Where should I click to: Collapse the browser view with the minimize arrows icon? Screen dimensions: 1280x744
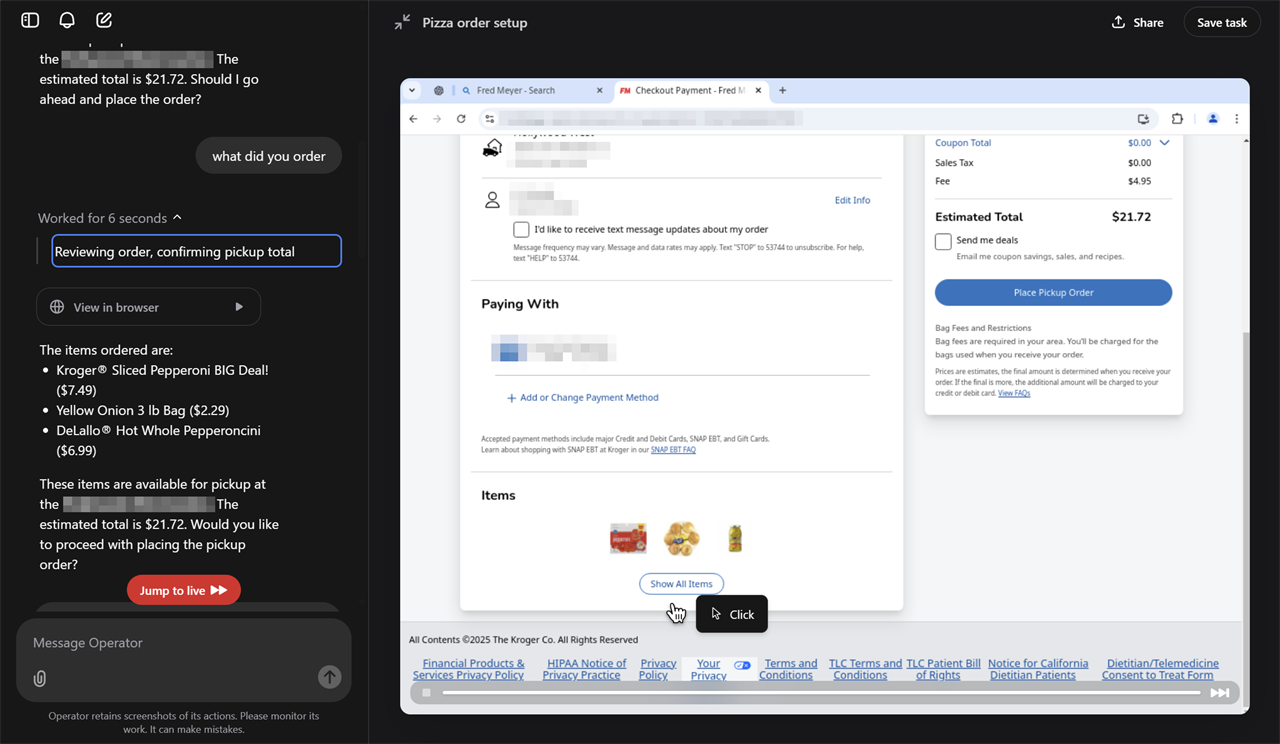(402, 22)
